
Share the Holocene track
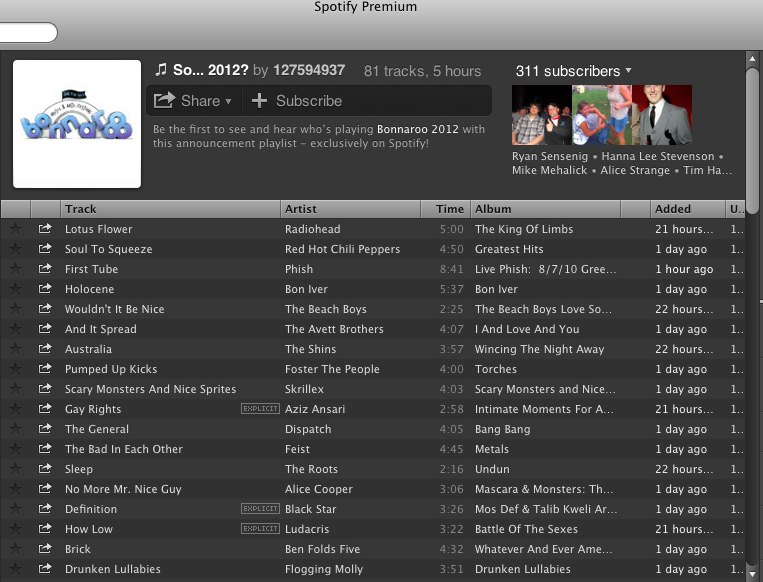45,288
